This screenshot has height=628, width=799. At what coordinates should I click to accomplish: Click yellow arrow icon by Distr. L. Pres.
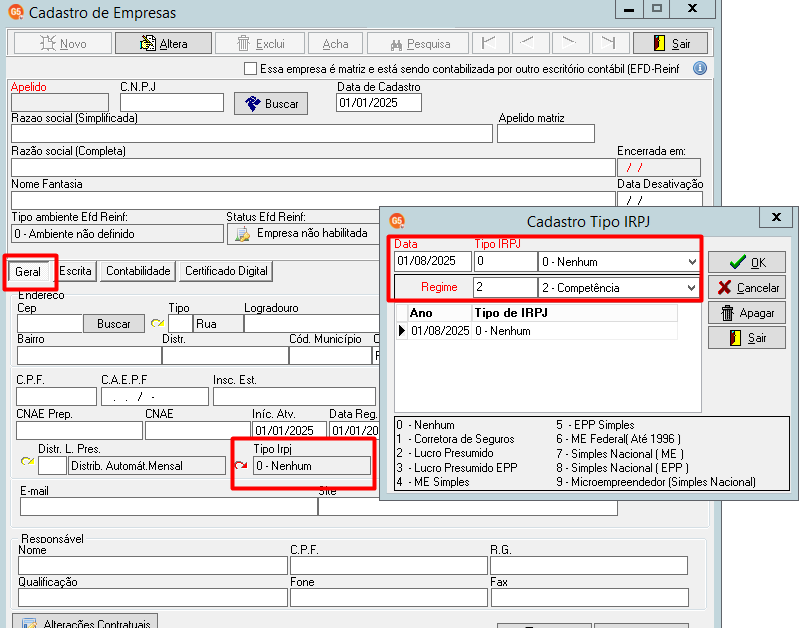pos(28,461)
